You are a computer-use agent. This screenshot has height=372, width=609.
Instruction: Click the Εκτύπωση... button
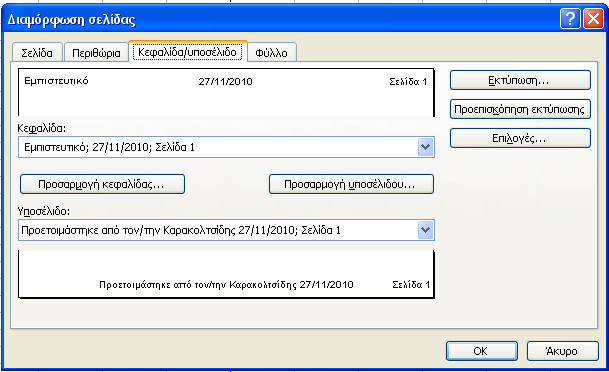[x=520, y=80]
